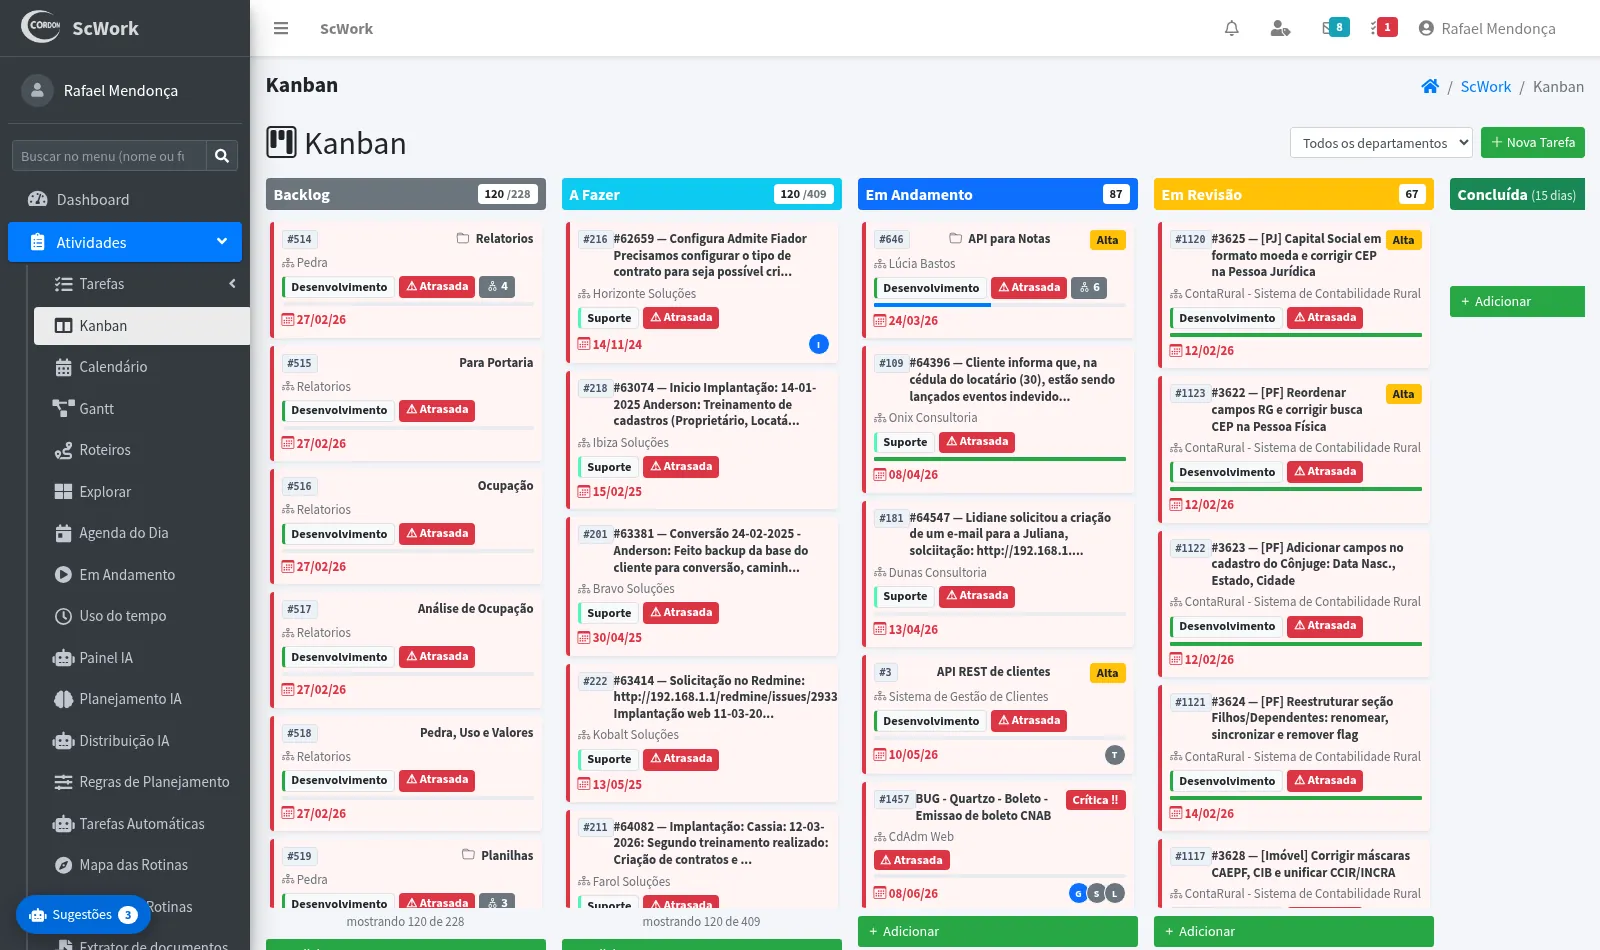The image size is (1600, 950).
Task: Select Dashboard in the sidebar
Action: point(125,199)
